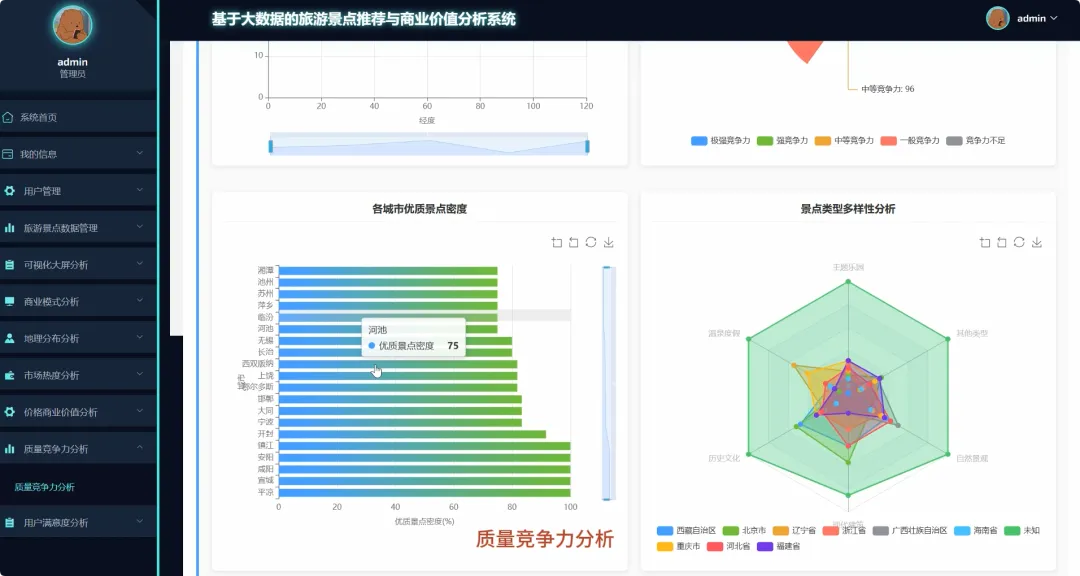The height and width of the screenshot is (576, 1080).
Task: Save 各城市优质景点密度 chart as image
Action: [x=609, y=243]
